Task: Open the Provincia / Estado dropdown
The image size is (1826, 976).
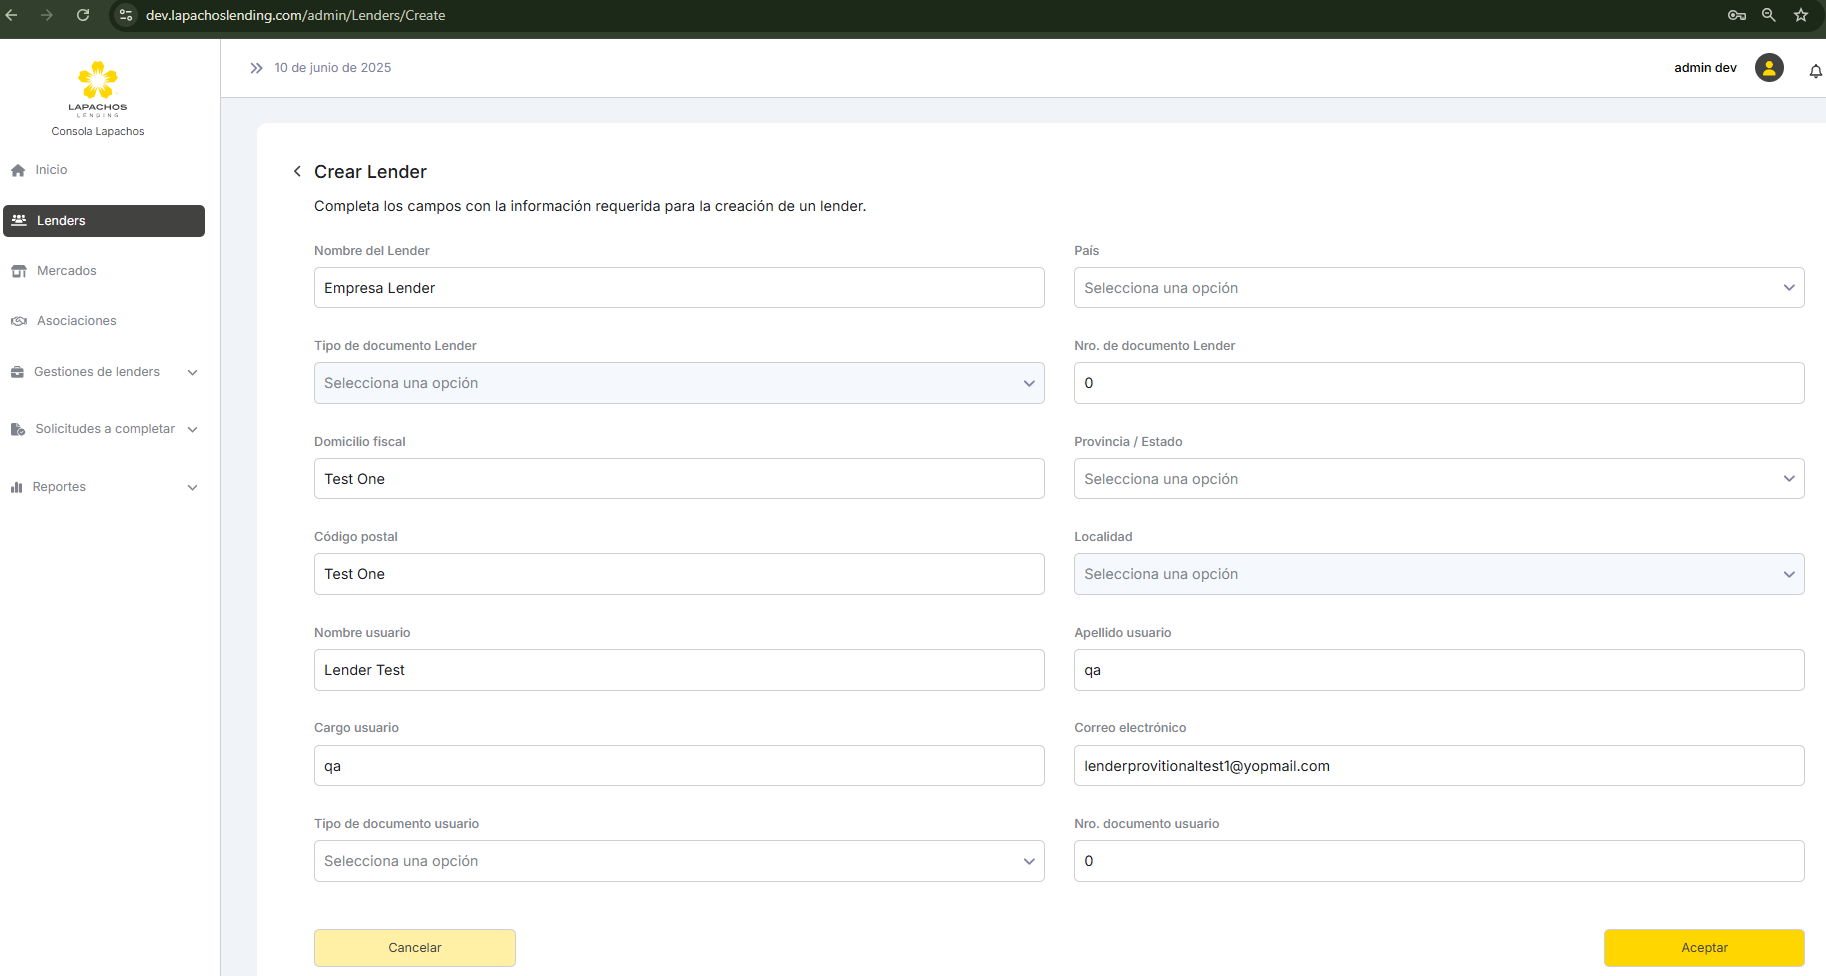Action: coord(1438,479)
